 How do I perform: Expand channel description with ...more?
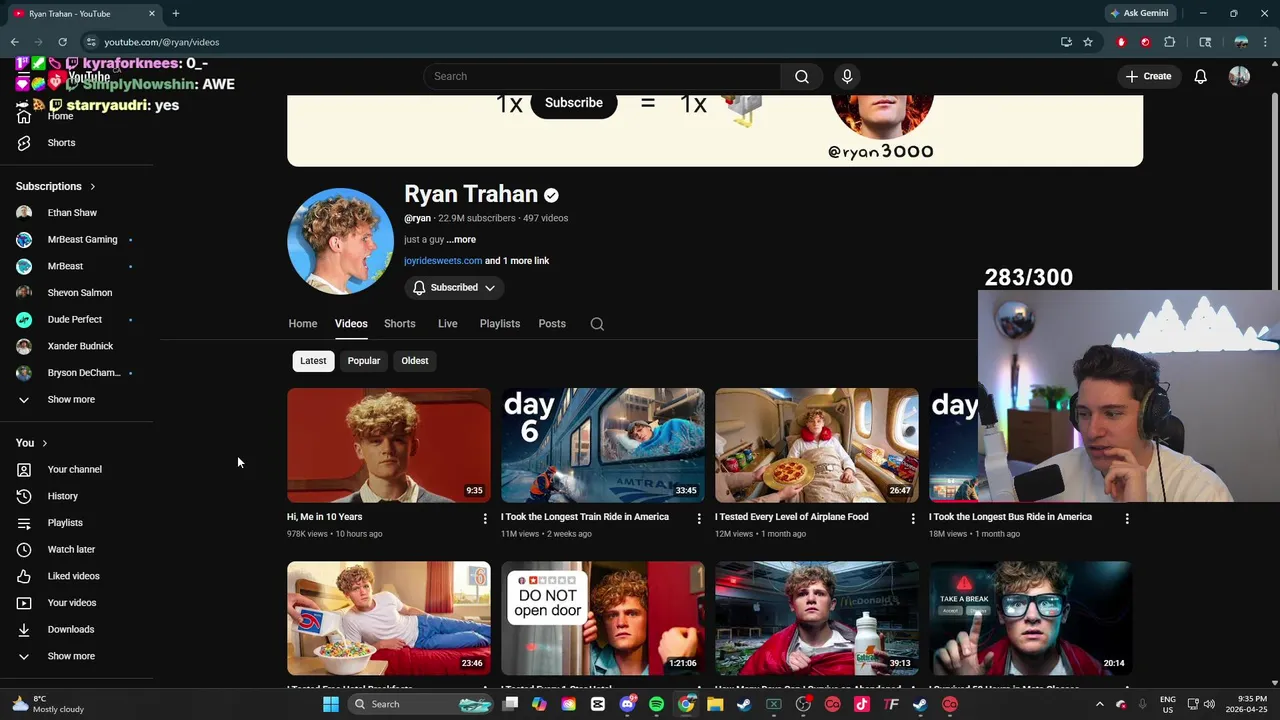pyautogui.click(x=461, y=240)
